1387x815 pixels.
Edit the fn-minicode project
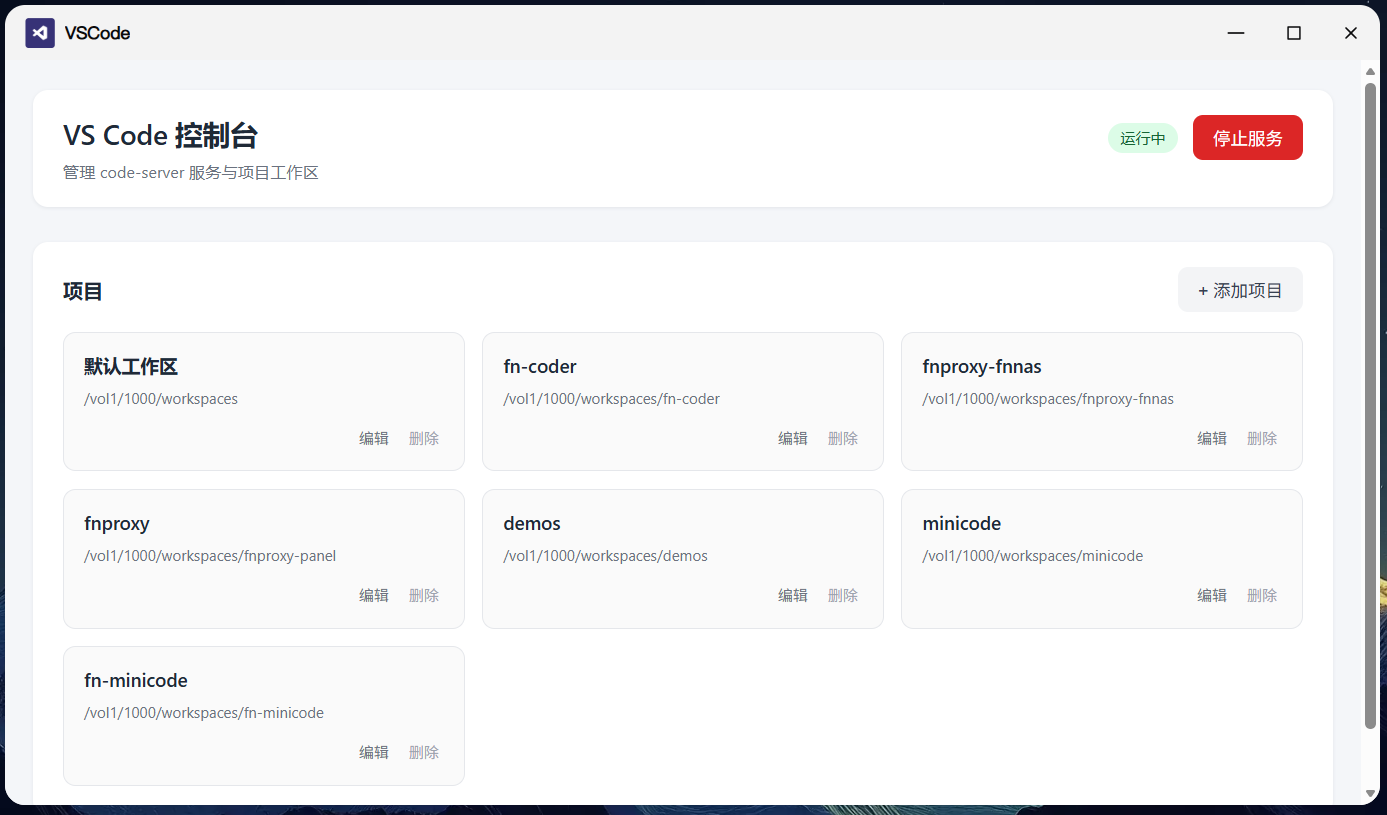(374, 752)
